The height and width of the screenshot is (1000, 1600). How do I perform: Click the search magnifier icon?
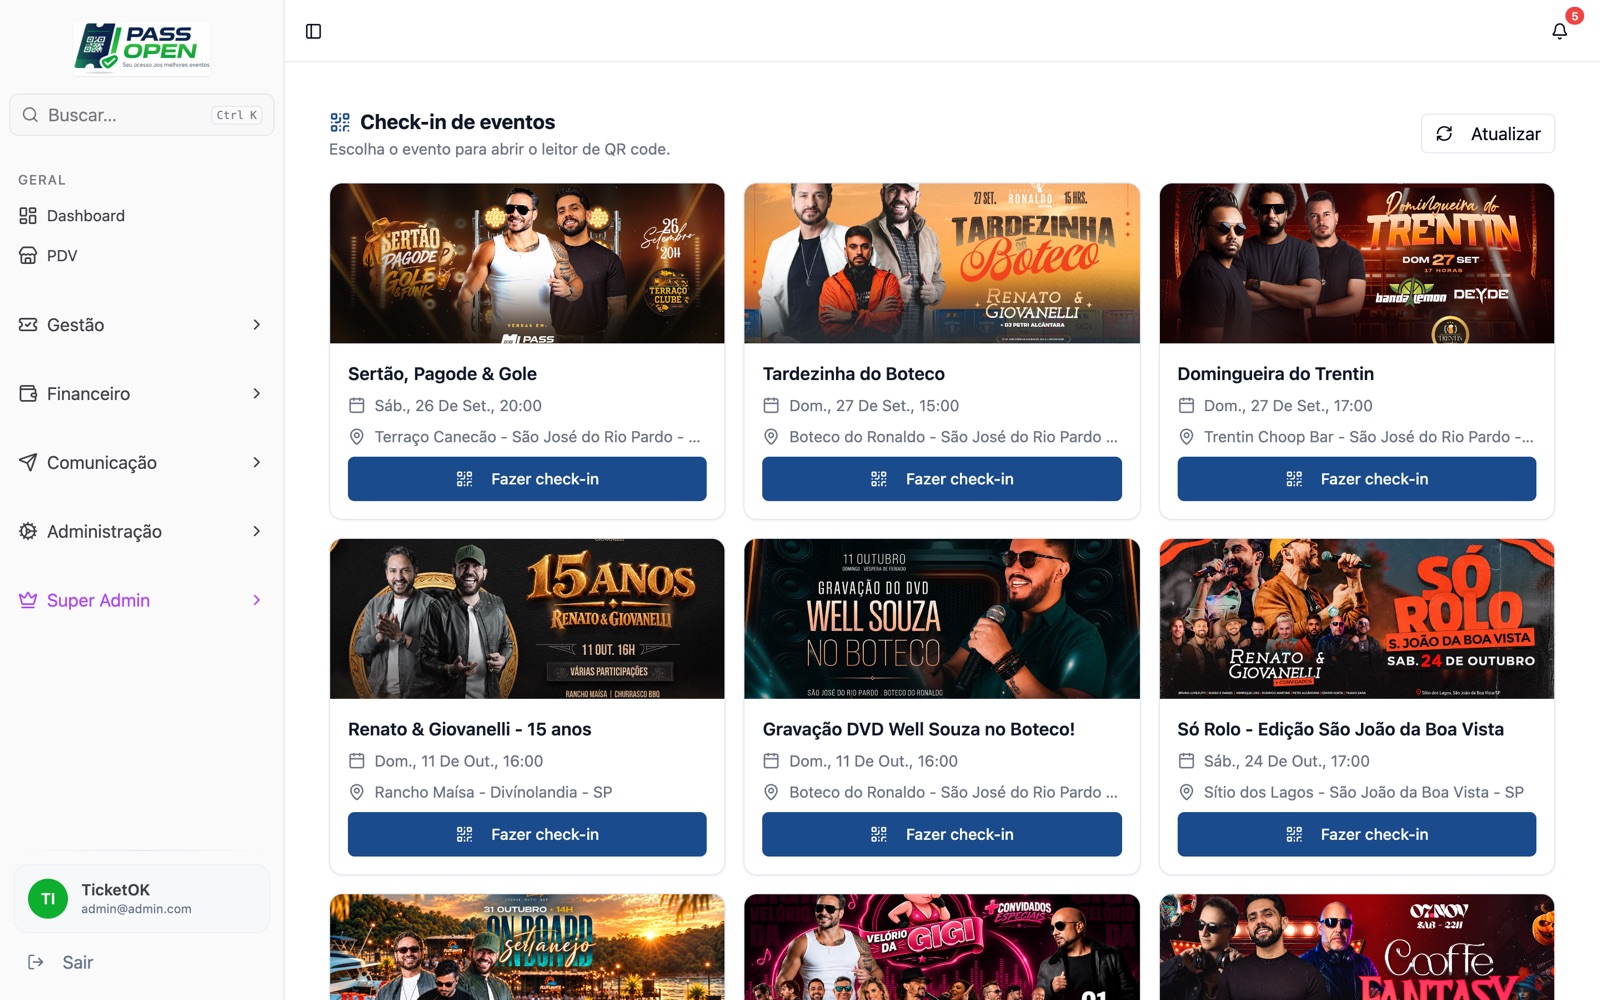pyautogui.click(x=30, y=115)
